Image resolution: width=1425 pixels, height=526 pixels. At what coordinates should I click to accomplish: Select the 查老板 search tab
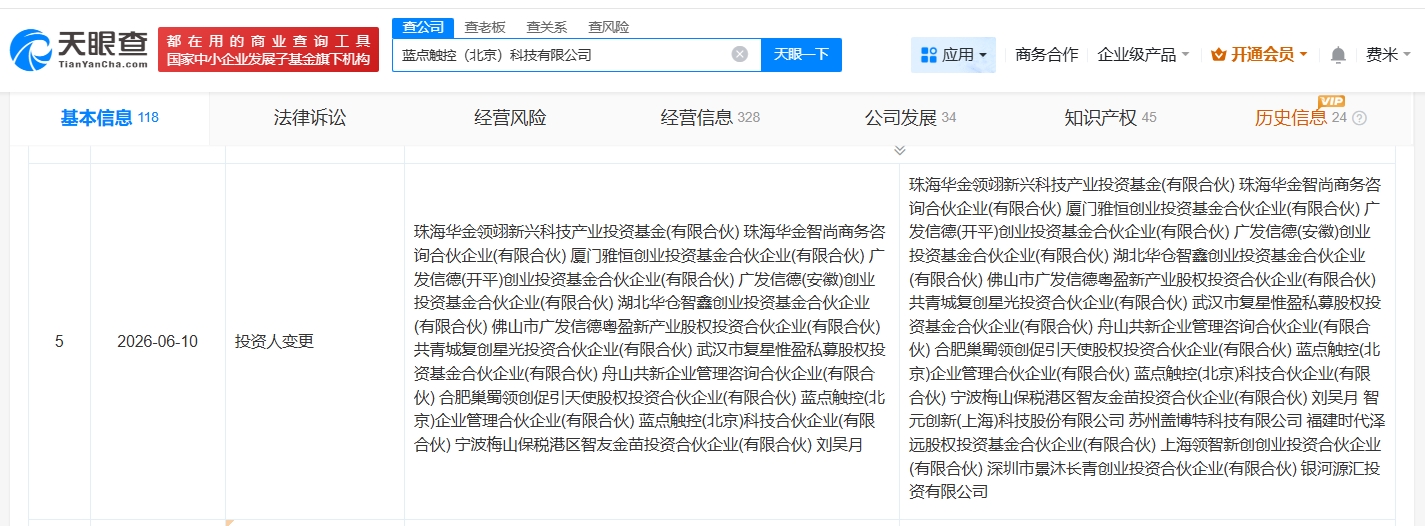485,27
